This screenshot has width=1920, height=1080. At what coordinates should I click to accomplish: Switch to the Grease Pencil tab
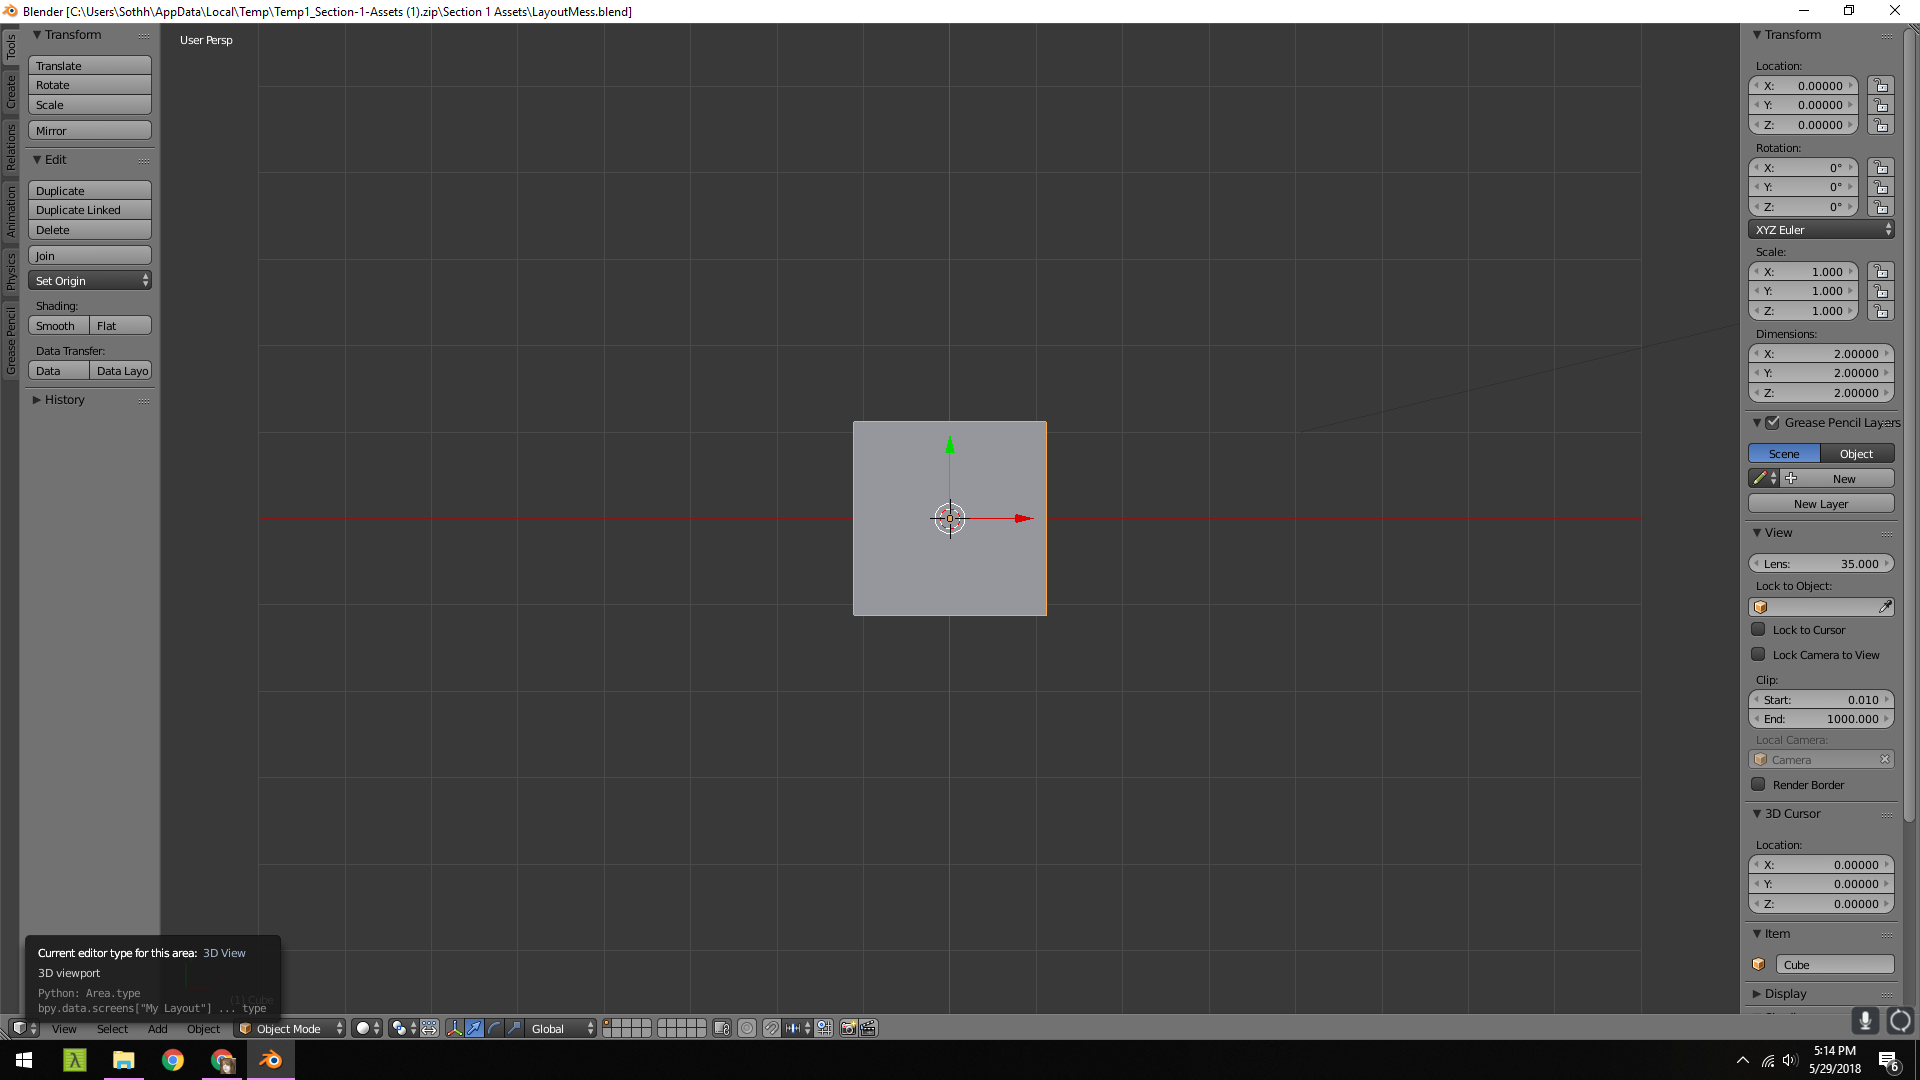10,341
